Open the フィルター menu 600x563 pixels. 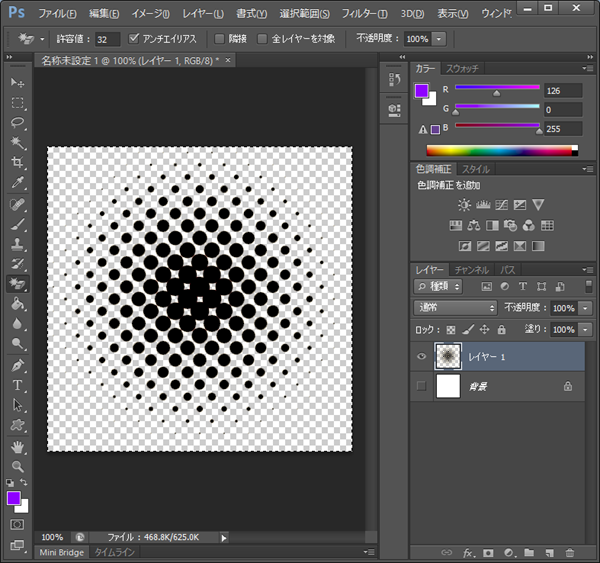tap(363, 14)
